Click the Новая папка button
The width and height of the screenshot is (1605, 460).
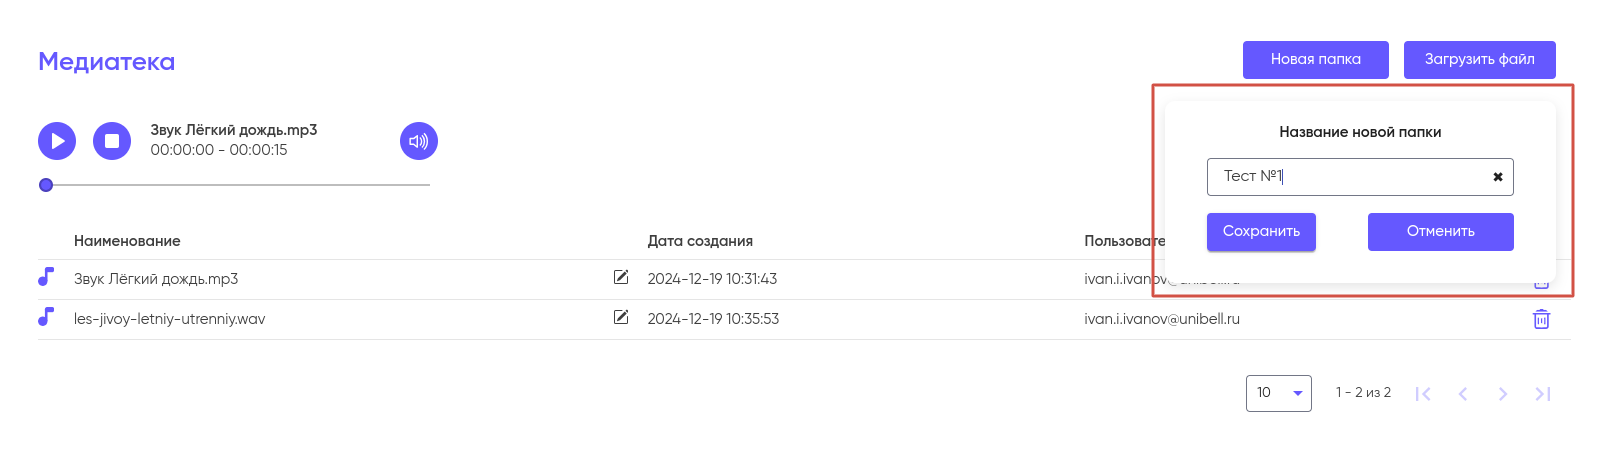pos(1315,59)
